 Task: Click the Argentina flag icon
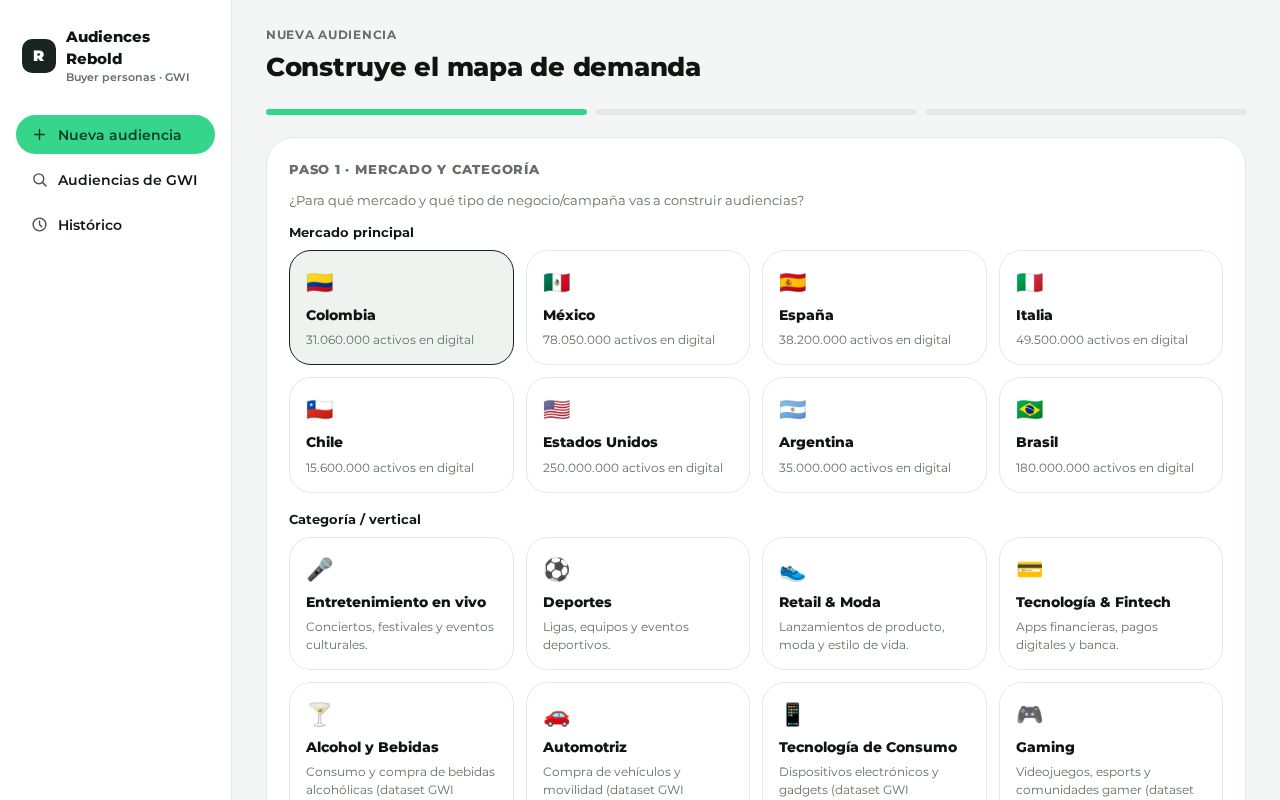(x=792, y=410)
